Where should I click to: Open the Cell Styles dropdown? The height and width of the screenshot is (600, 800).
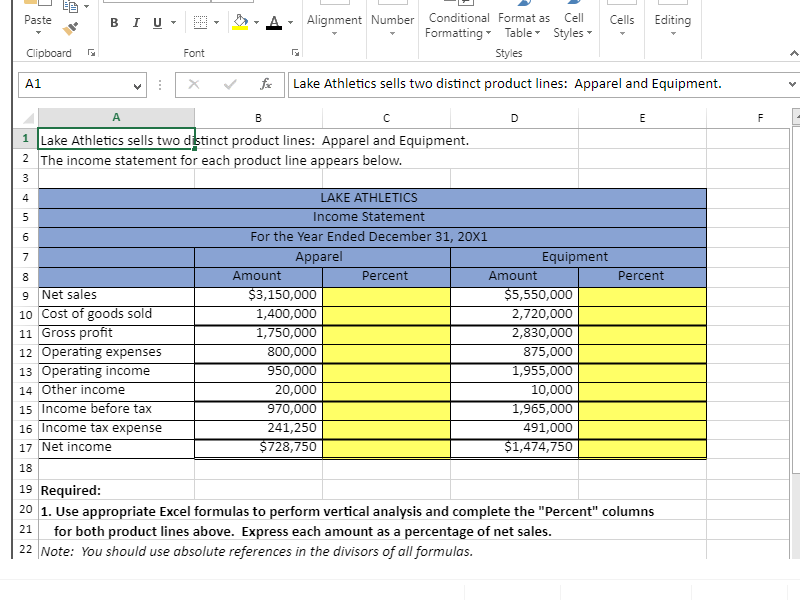(573, 26)
